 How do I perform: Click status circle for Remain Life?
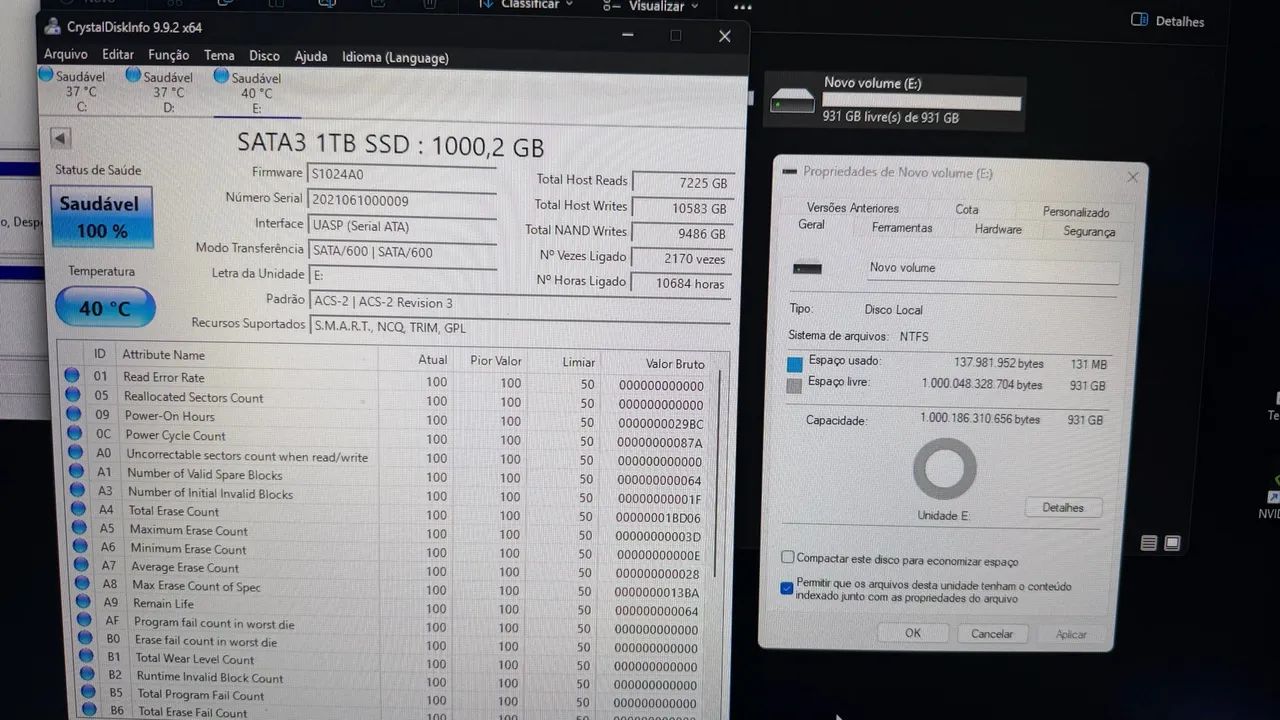[x=81, y=603]
